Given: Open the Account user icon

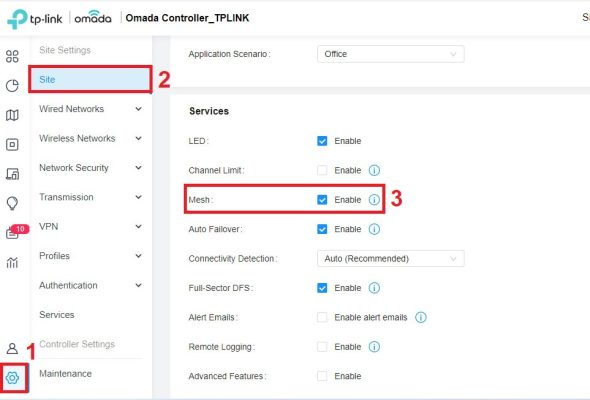Looking at the screenshot, I should click(x=12, y=348).
